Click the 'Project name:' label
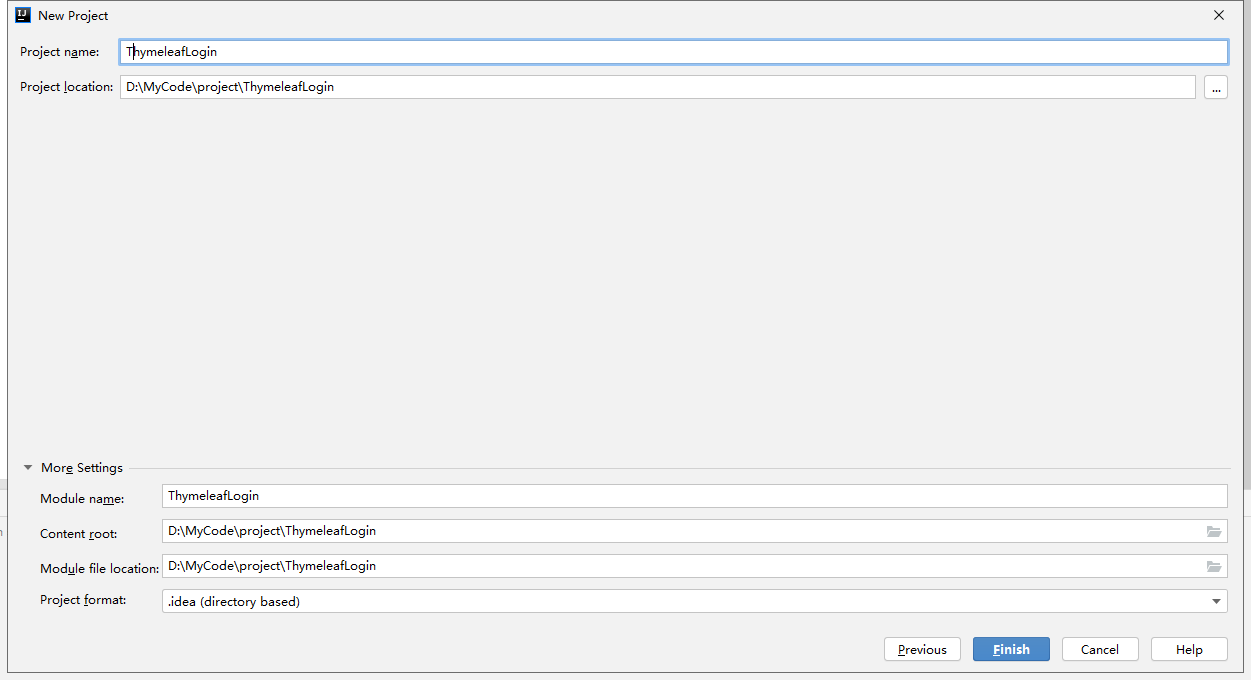1251x680 pixels. click(60, 52)
